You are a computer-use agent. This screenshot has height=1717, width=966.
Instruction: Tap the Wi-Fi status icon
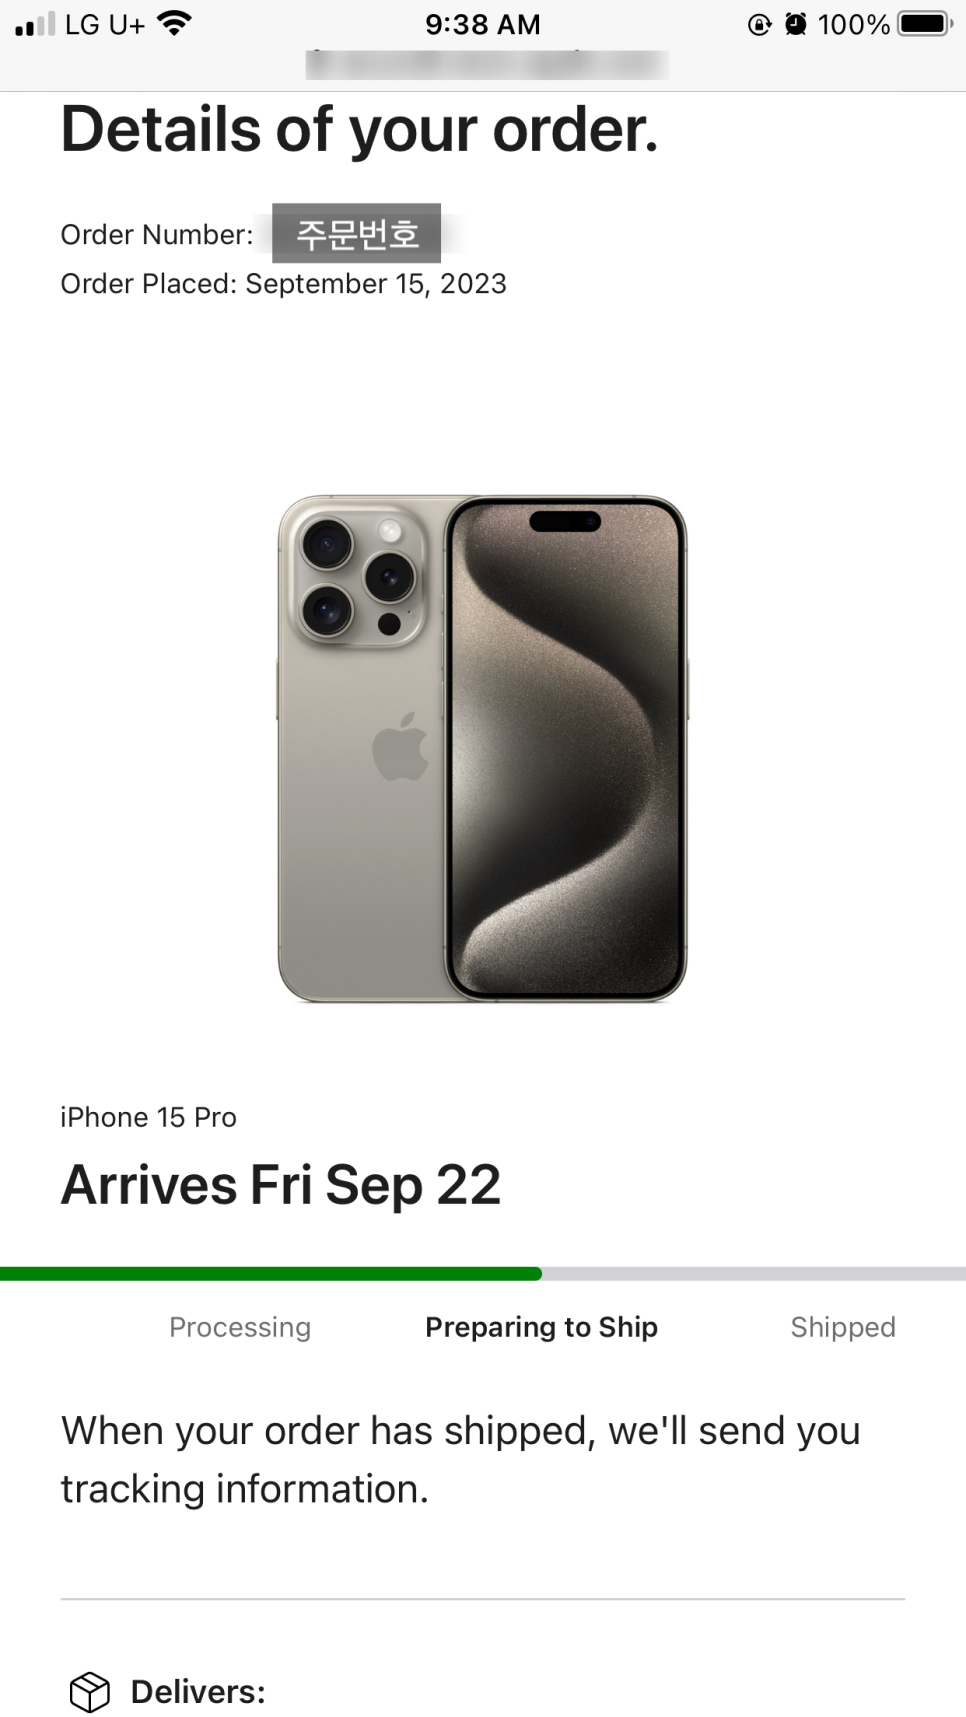[x=175, y=23]
